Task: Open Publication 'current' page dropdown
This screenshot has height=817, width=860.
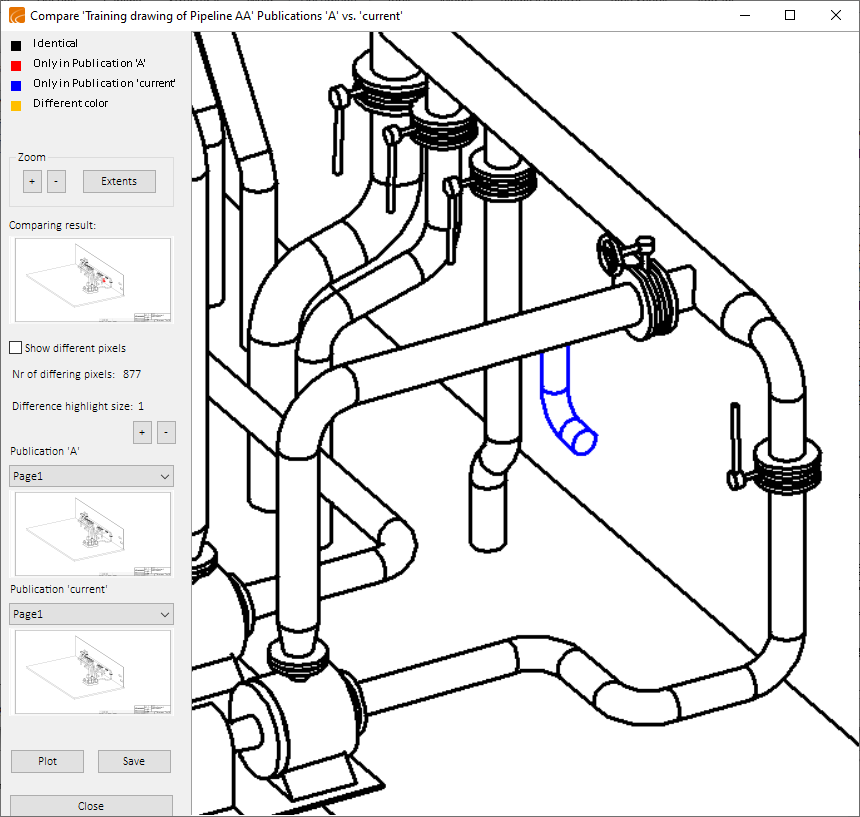Action: (91, 614)
